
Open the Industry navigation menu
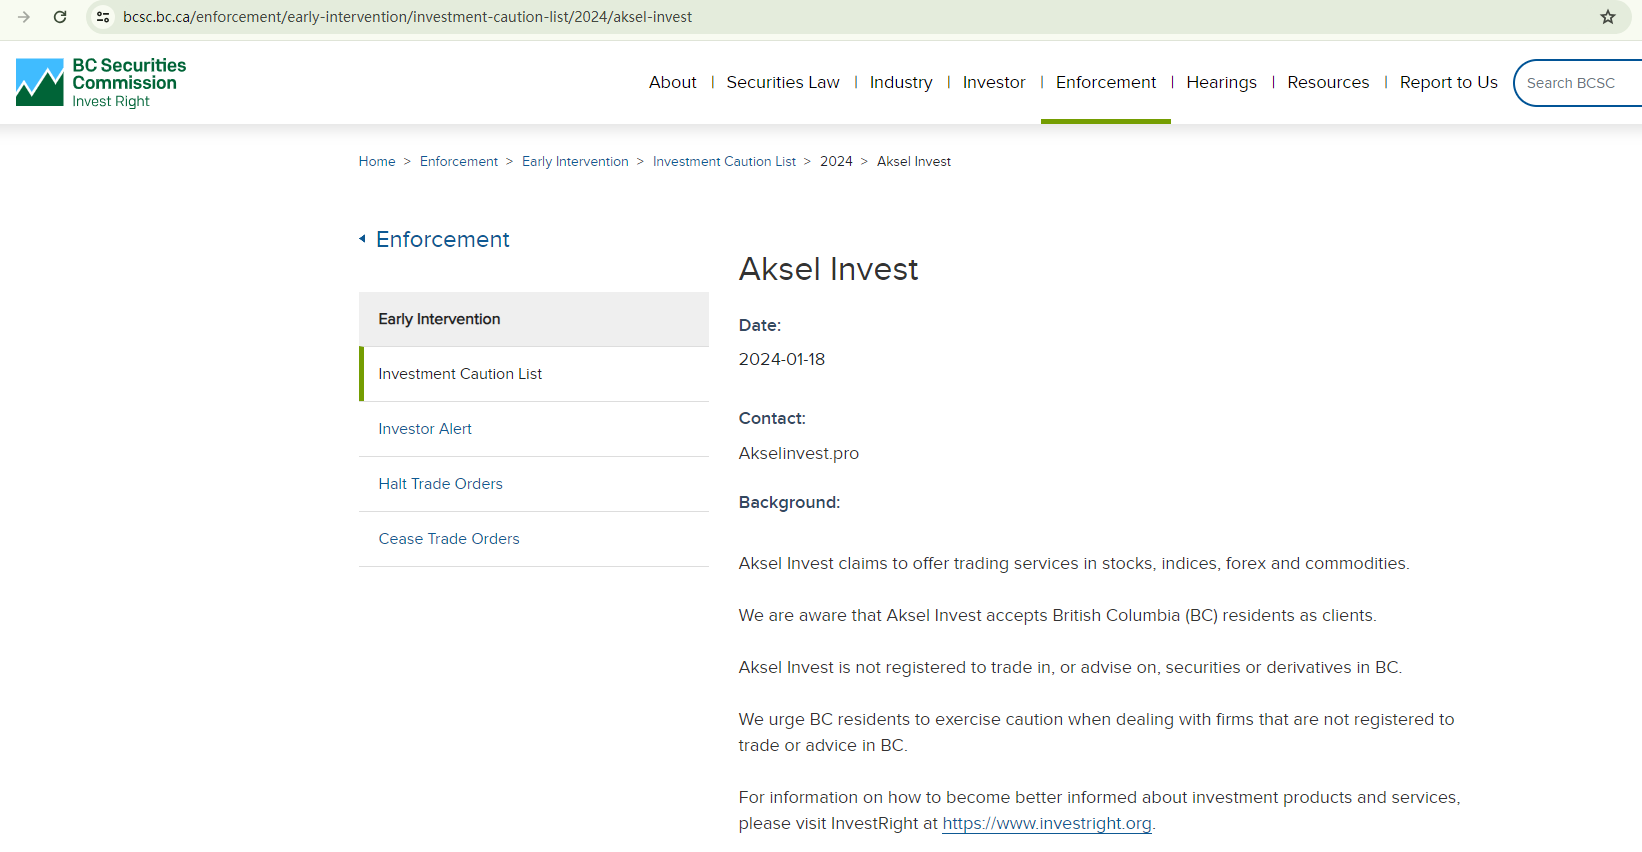(900, 82)
